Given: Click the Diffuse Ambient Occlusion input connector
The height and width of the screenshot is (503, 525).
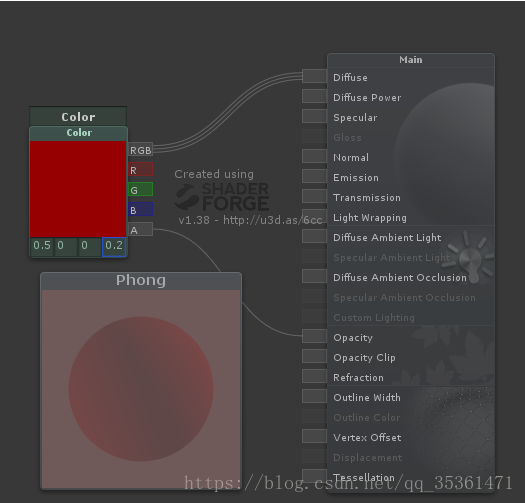Looking at the screenshot, I should coord(314,276).
